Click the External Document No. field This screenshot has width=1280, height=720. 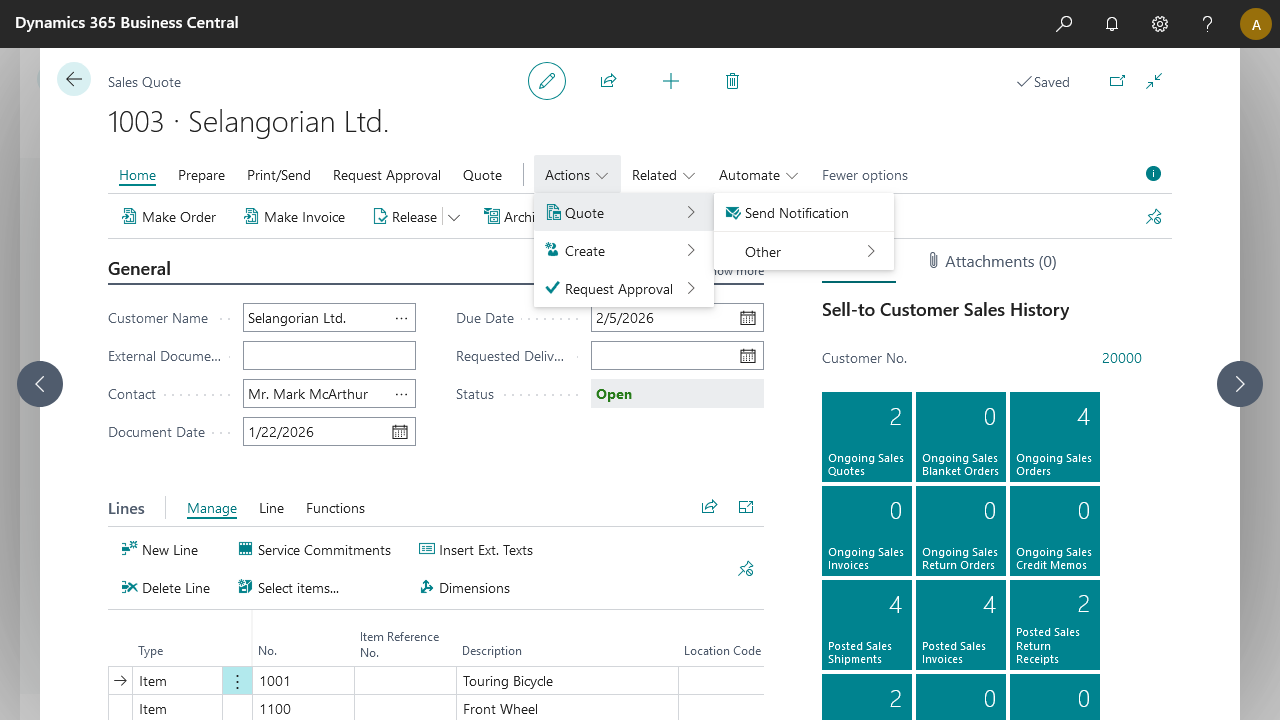pyautogui.click(x=329, y=356)
